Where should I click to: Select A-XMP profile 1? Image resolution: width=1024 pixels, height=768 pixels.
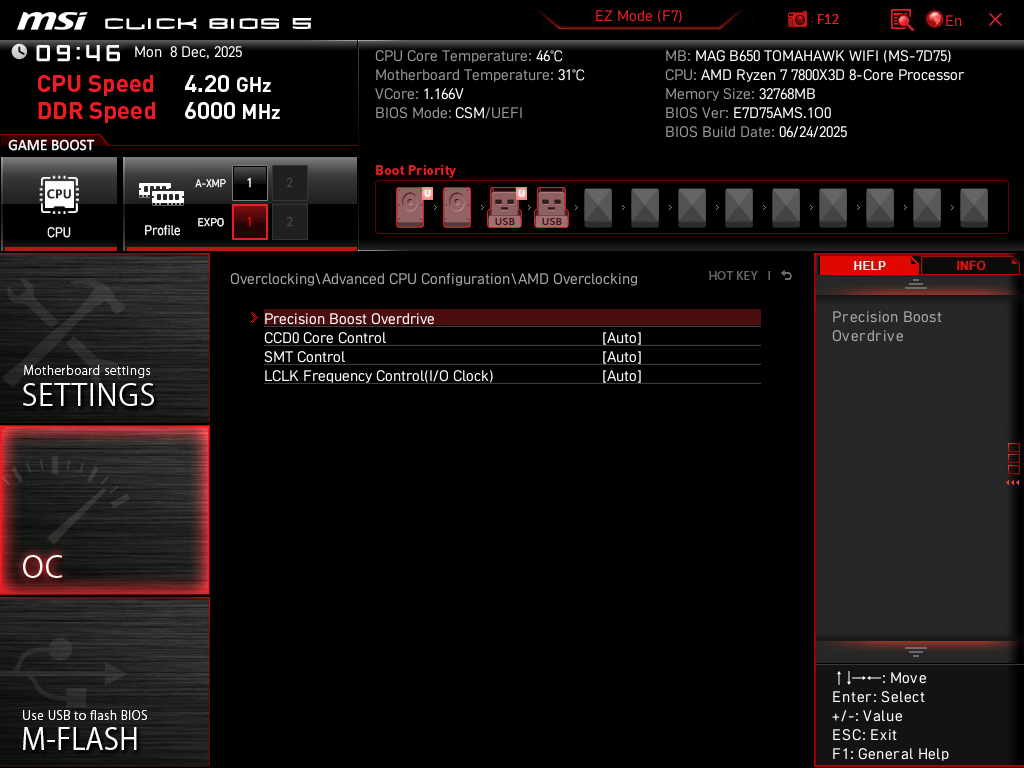point(249,183)
